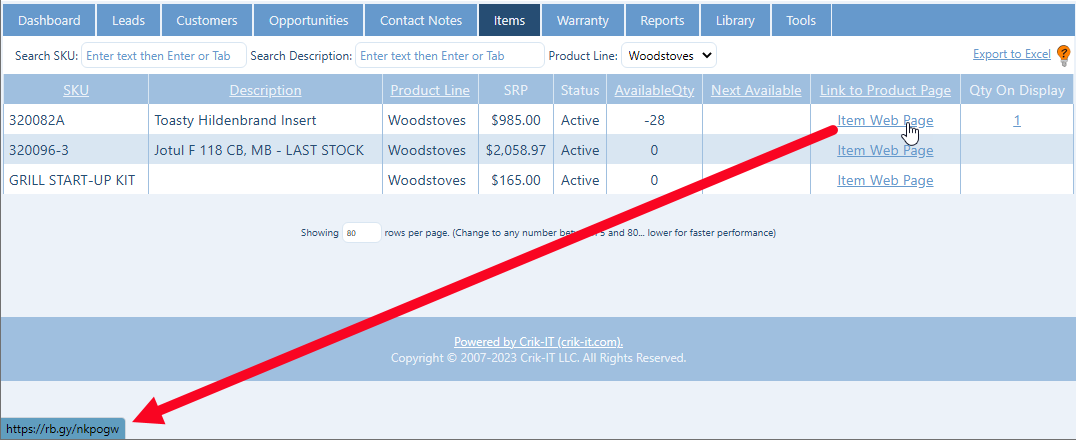Open the Powered by Crik-IT link
The width and height of the screenshot is (1076, 440).
pyautogui.click(x=538, y=342)
